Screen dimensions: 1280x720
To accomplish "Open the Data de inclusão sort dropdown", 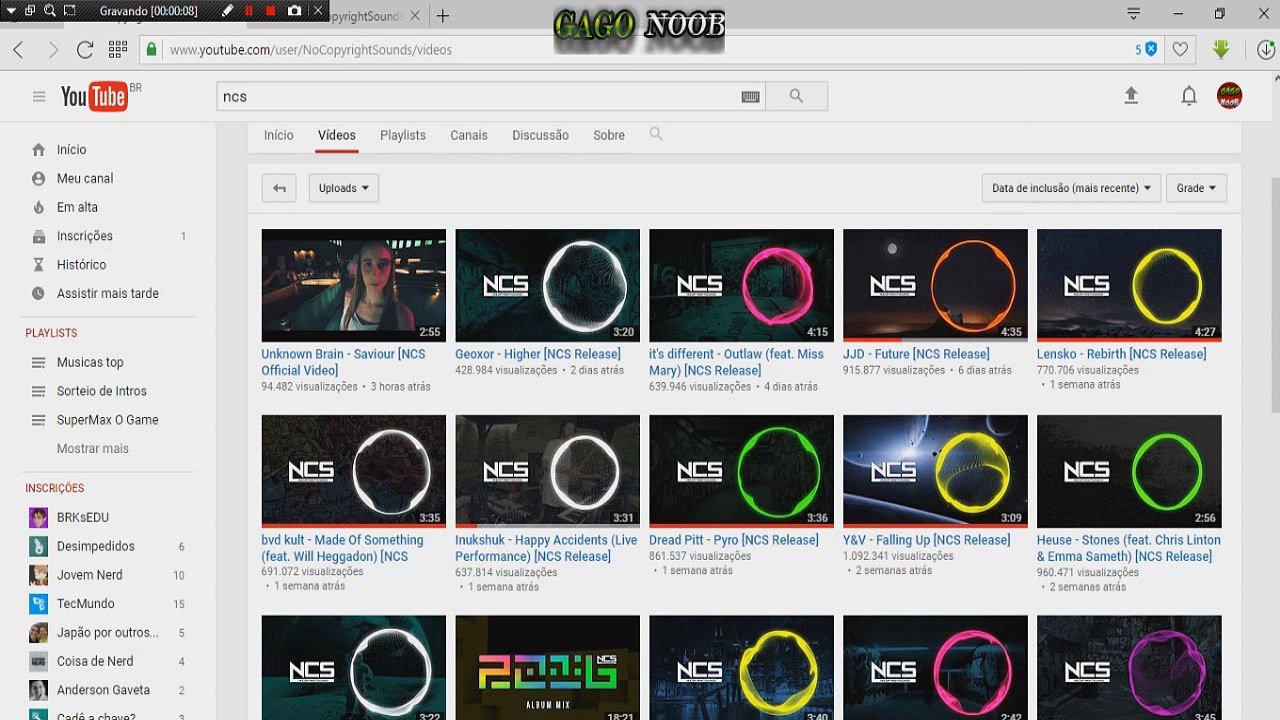I will click(x=1070, y=188).
